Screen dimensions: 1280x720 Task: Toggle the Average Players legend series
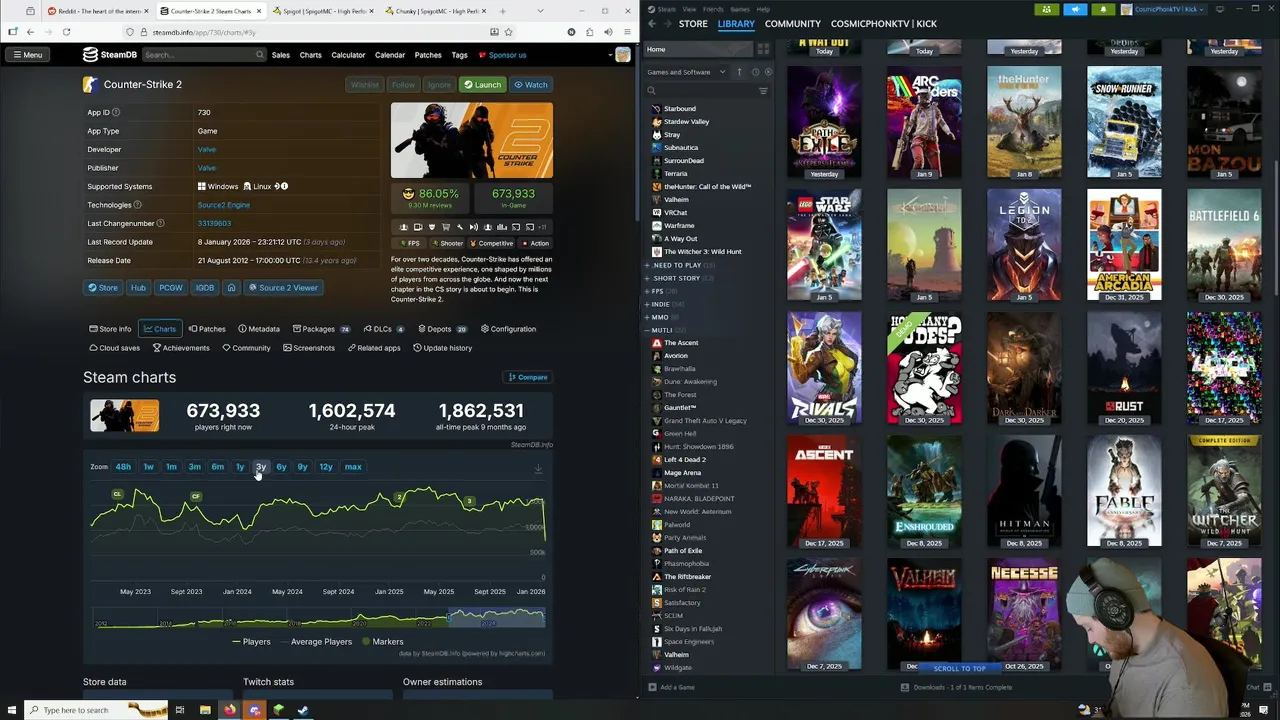click(316, 642)
